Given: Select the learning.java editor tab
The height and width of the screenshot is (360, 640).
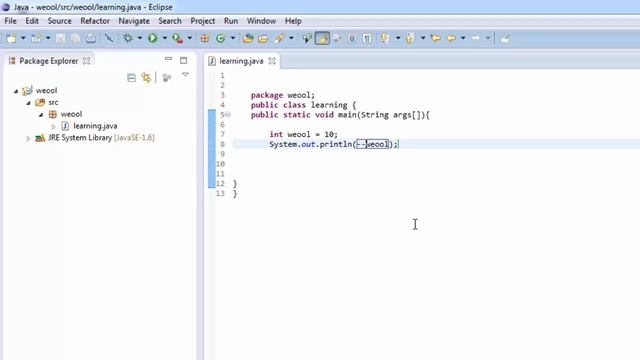Looking at the screenshot, I should click(241, 61).
